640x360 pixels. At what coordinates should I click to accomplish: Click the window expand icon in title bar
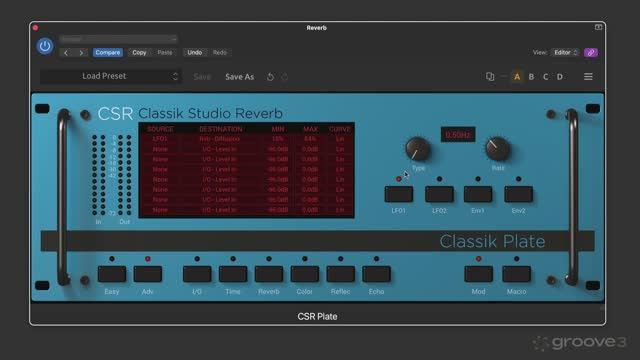pos(598,27)
